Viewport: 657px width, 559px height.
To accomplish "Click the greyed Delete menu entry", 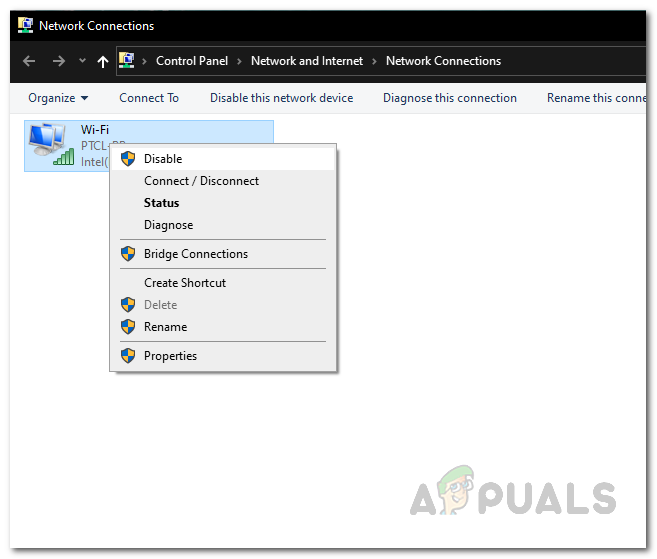I will (x=223, y=305).
